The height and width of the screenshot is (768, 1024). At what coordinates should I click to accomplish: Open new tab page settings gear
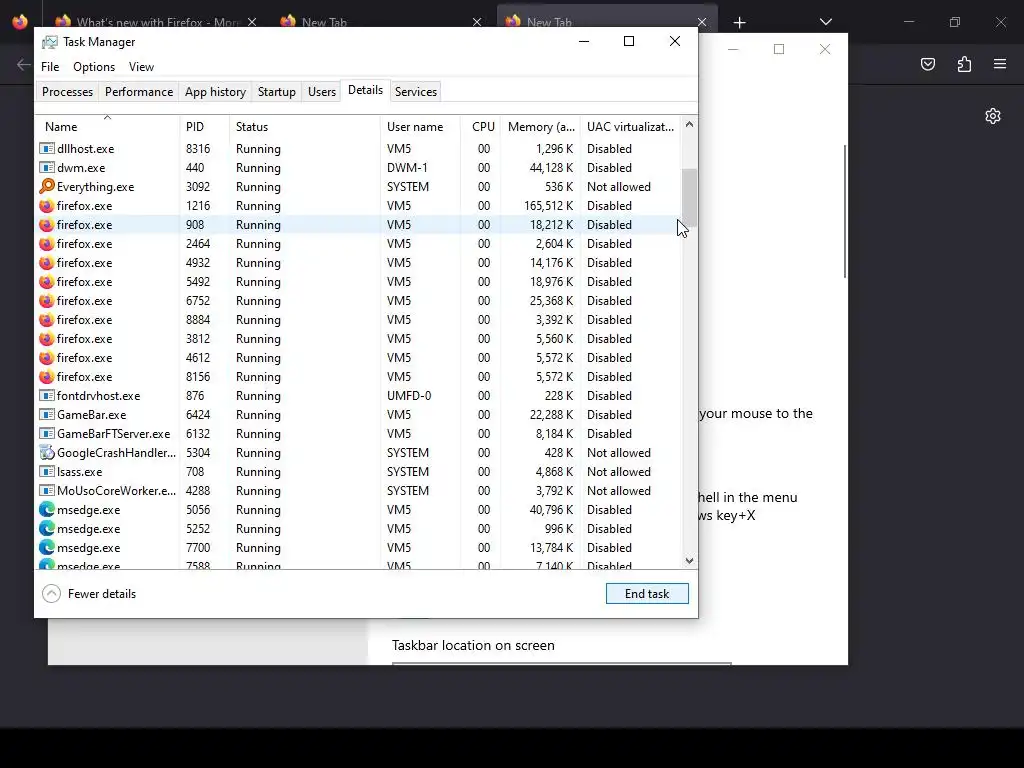pos(993,116)
